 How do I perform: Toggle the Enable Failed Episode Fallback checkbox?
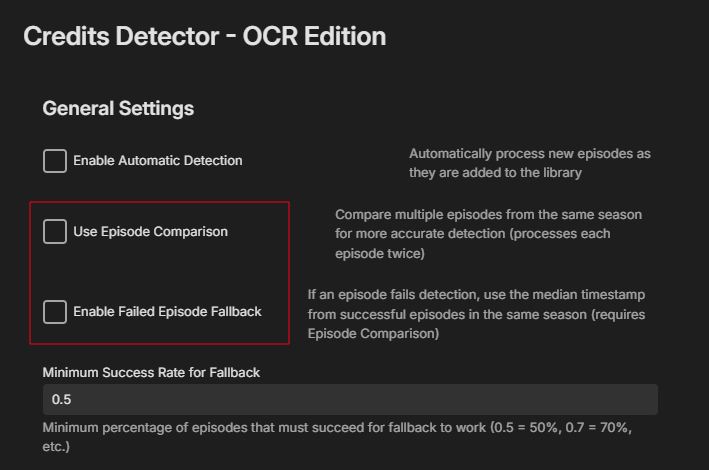click(x=55, y=312)
